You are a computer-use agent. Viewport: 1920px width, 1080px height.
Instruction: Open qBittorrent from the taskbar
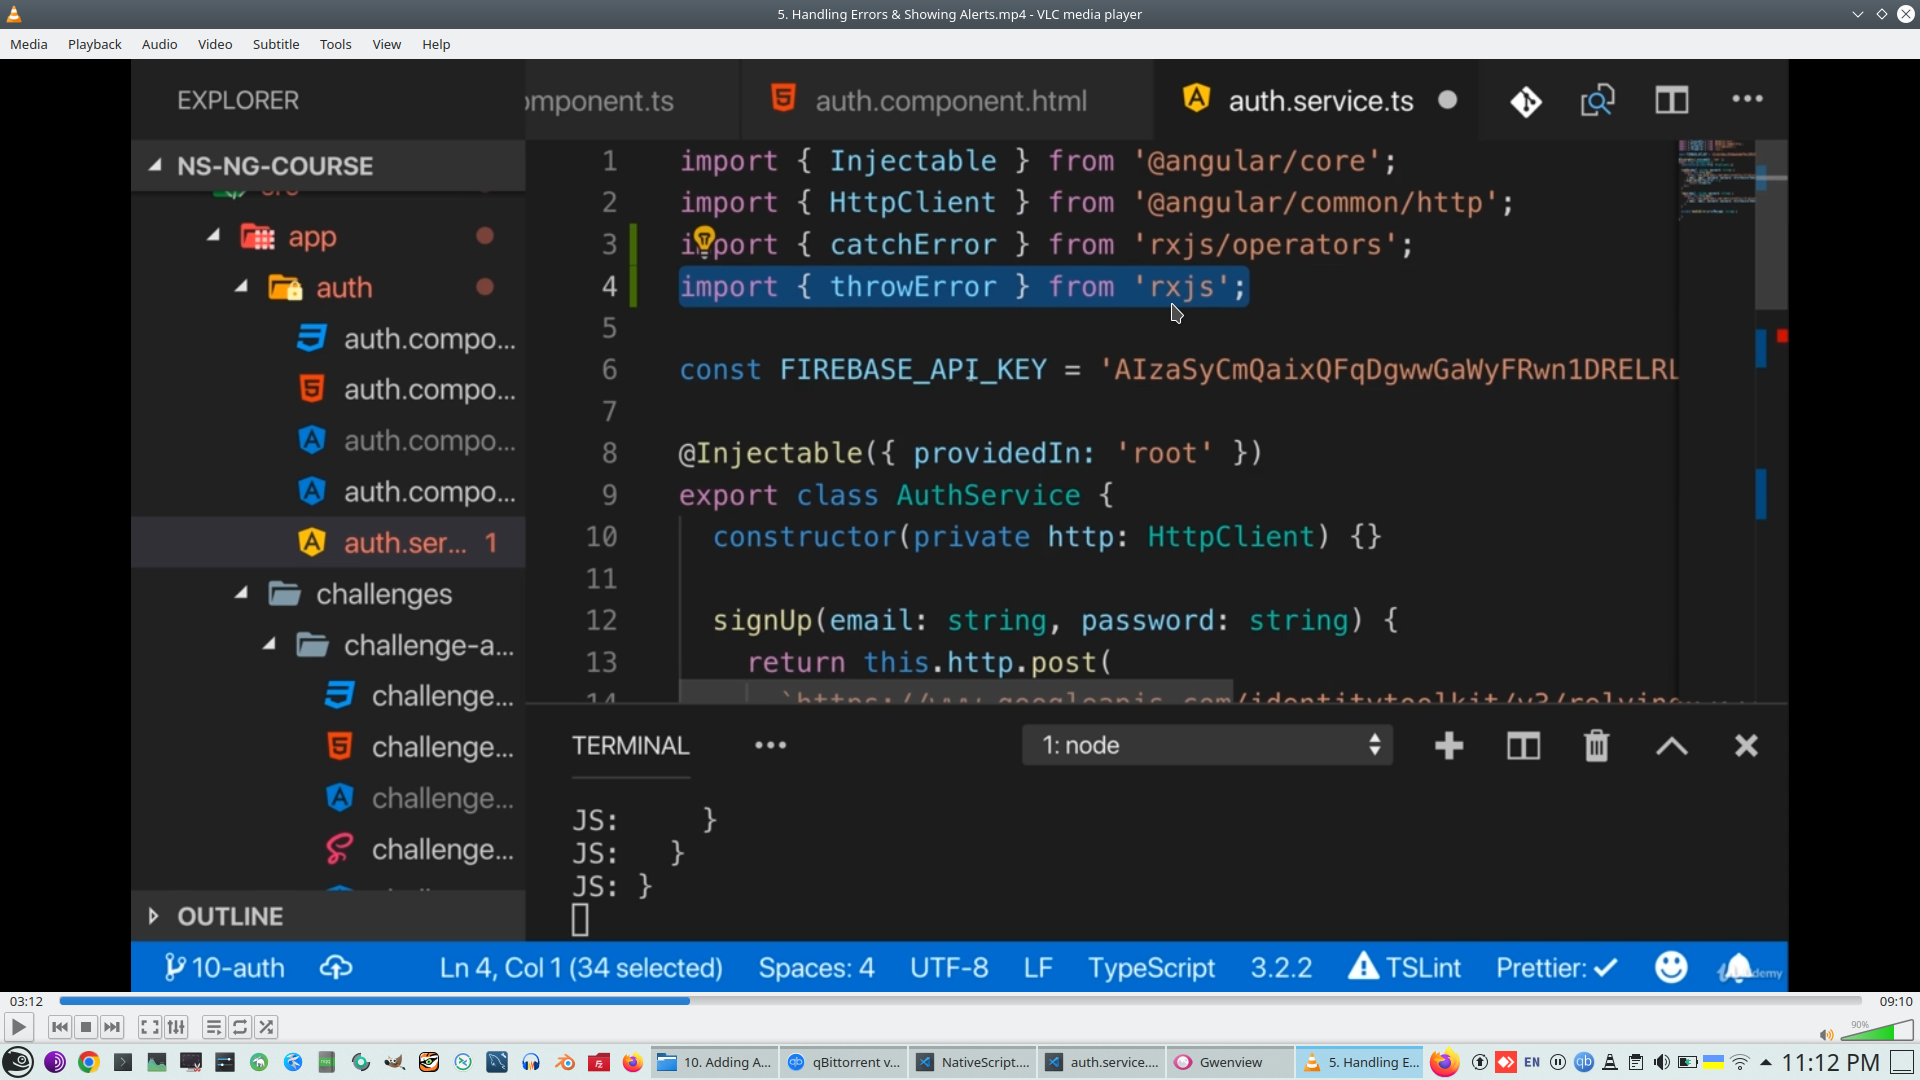pos(845,1062)
